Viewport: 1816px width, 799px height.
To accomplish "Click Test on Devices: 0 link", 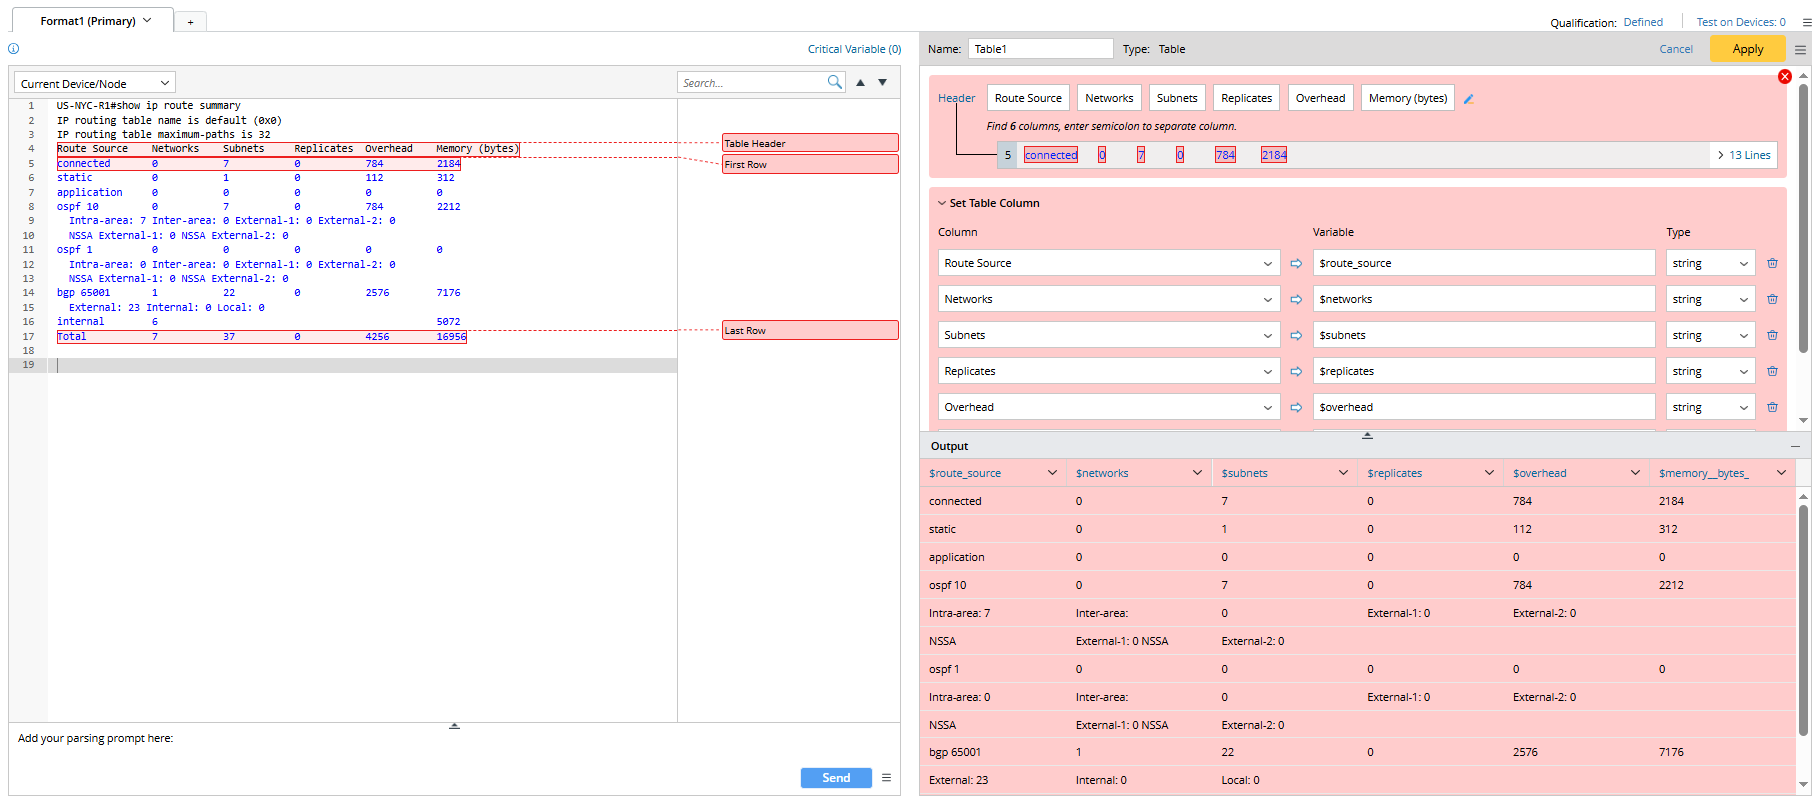I will [x=1741, y=22].
